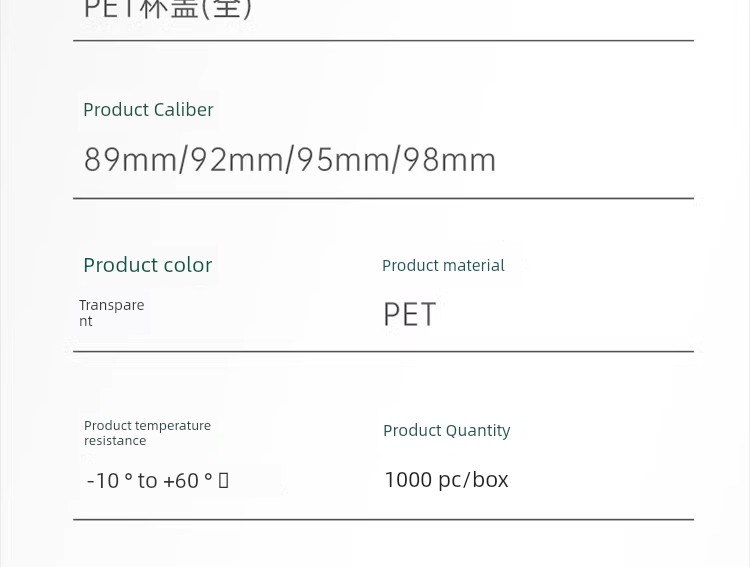Click the Product Caliber heading
This screenshot has width=750, height=567.
point(148,110)
